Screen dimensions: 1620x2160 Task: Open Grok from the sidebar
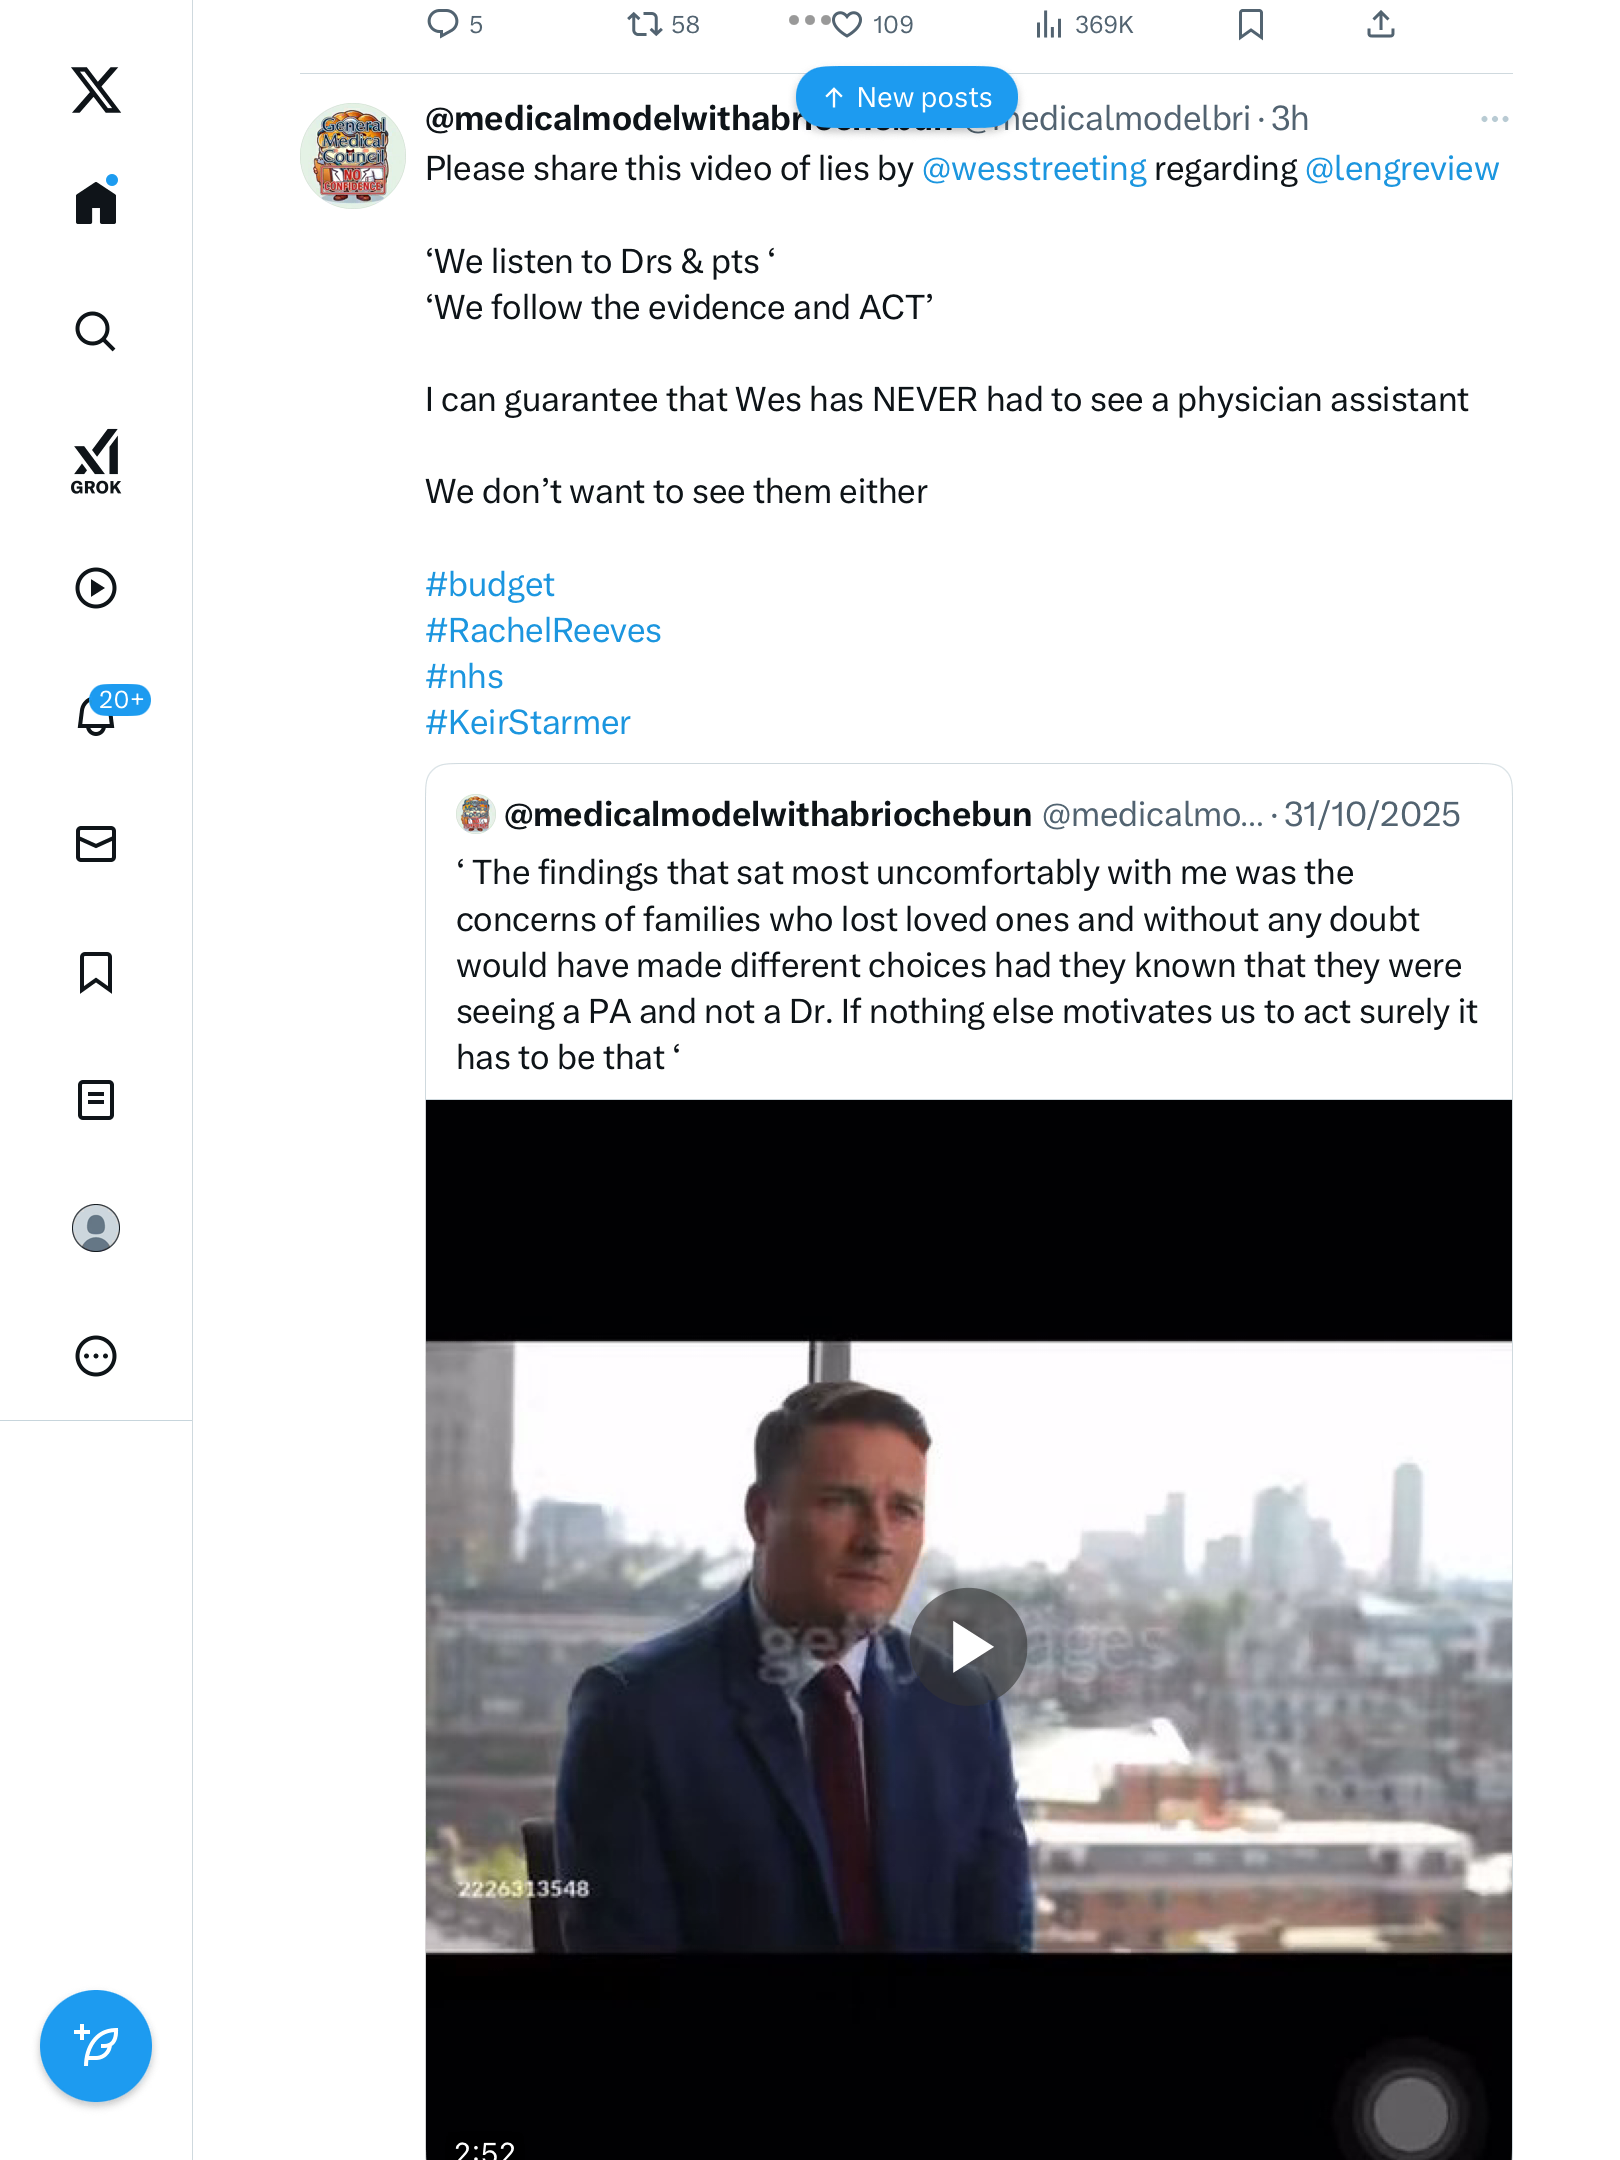click(96, 462)
